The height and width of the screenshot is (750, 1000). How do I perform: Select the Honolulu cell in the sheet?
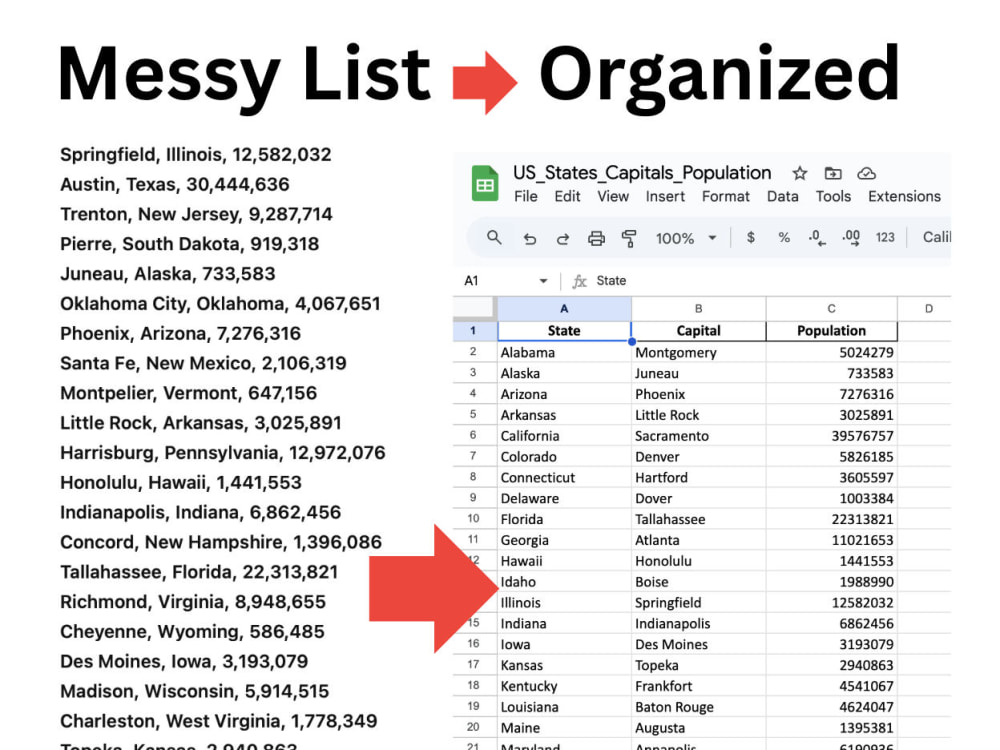click(698, 561)
